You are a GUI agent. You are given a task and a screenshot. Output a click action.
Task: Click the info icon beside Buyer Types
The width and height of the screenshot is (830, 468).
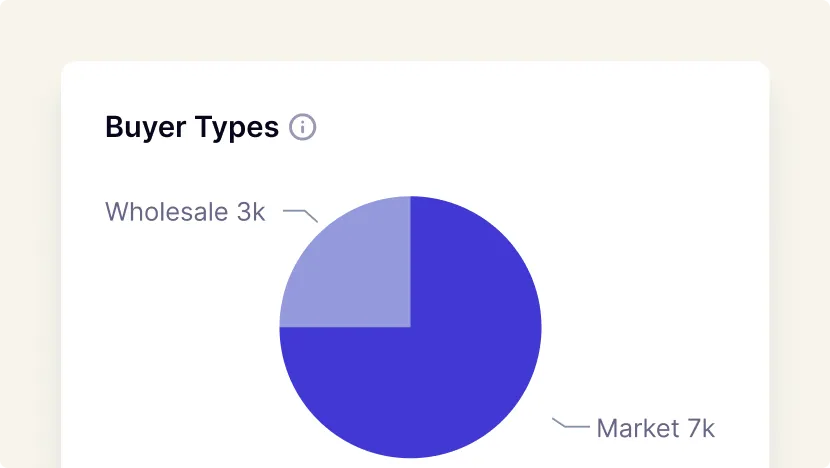(x=303, y=128)
